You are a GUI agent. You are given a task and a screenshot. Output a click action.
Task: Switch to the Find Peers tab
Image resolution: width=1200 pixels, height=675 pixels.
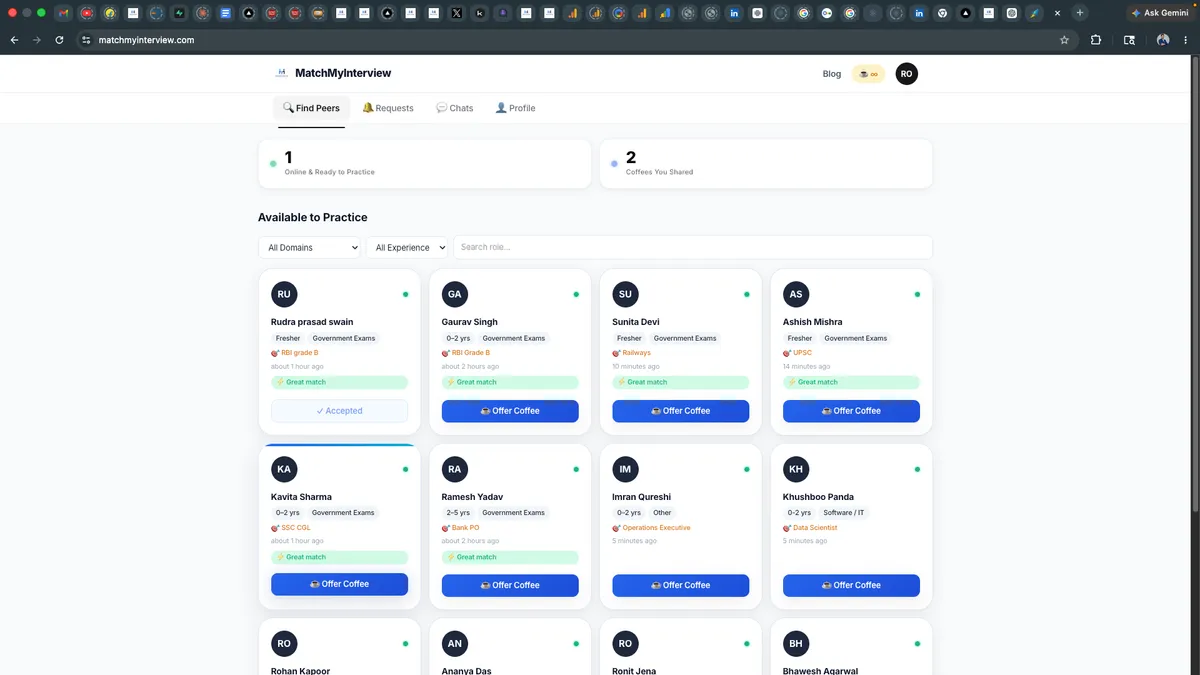tap(311, 108)
